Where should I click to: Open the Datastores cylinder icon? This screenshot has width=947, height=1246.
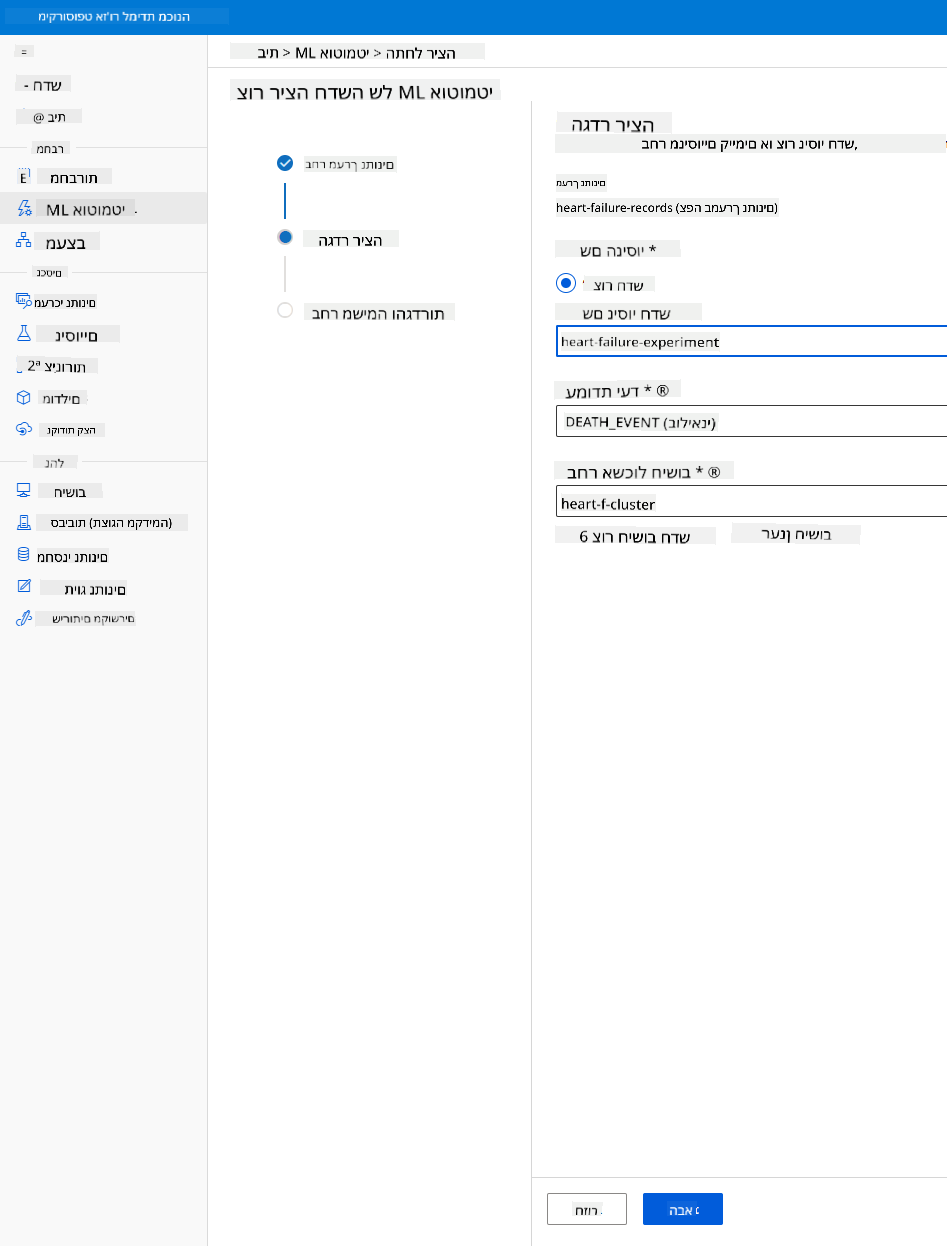click(24, 555)
